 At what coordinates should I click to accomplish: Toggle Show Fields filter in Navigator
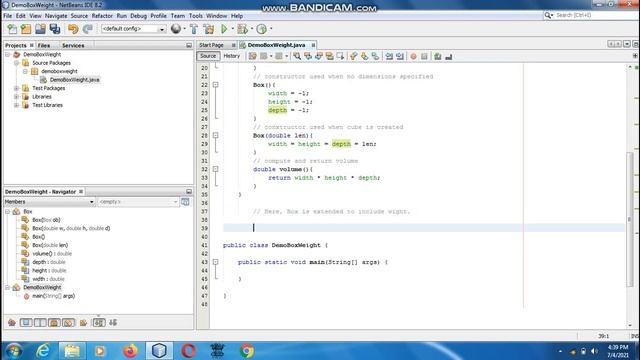pyautogui.click(x=26, y=322)
